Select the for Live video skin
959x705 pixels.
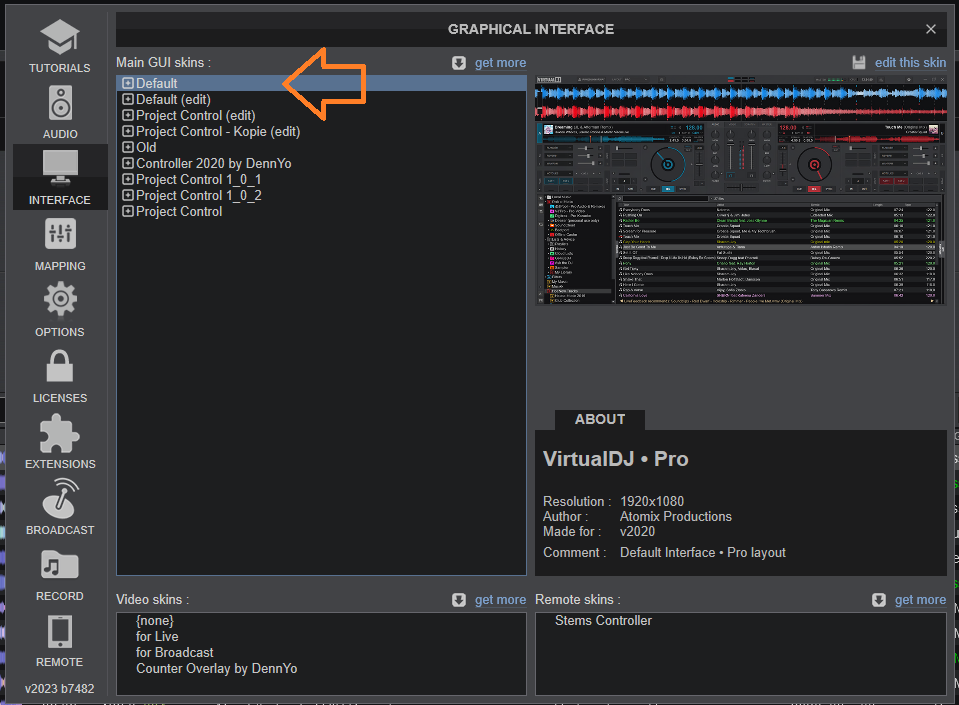[157, 637]
